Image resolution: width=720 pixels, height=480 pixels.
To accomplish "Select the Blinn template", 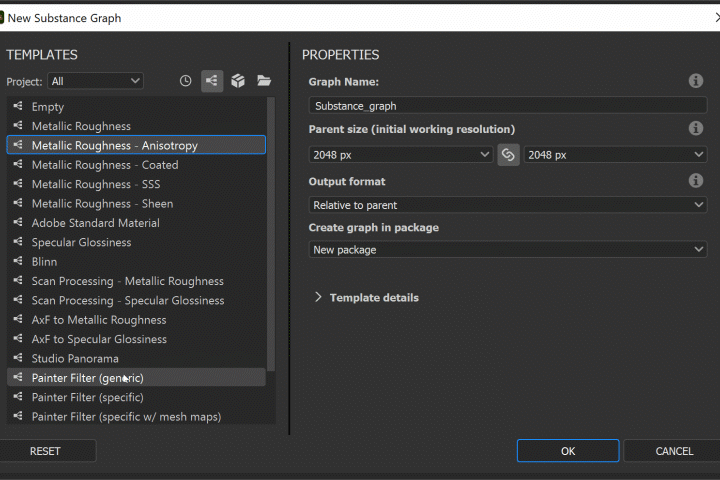I will tap(136, 261).
